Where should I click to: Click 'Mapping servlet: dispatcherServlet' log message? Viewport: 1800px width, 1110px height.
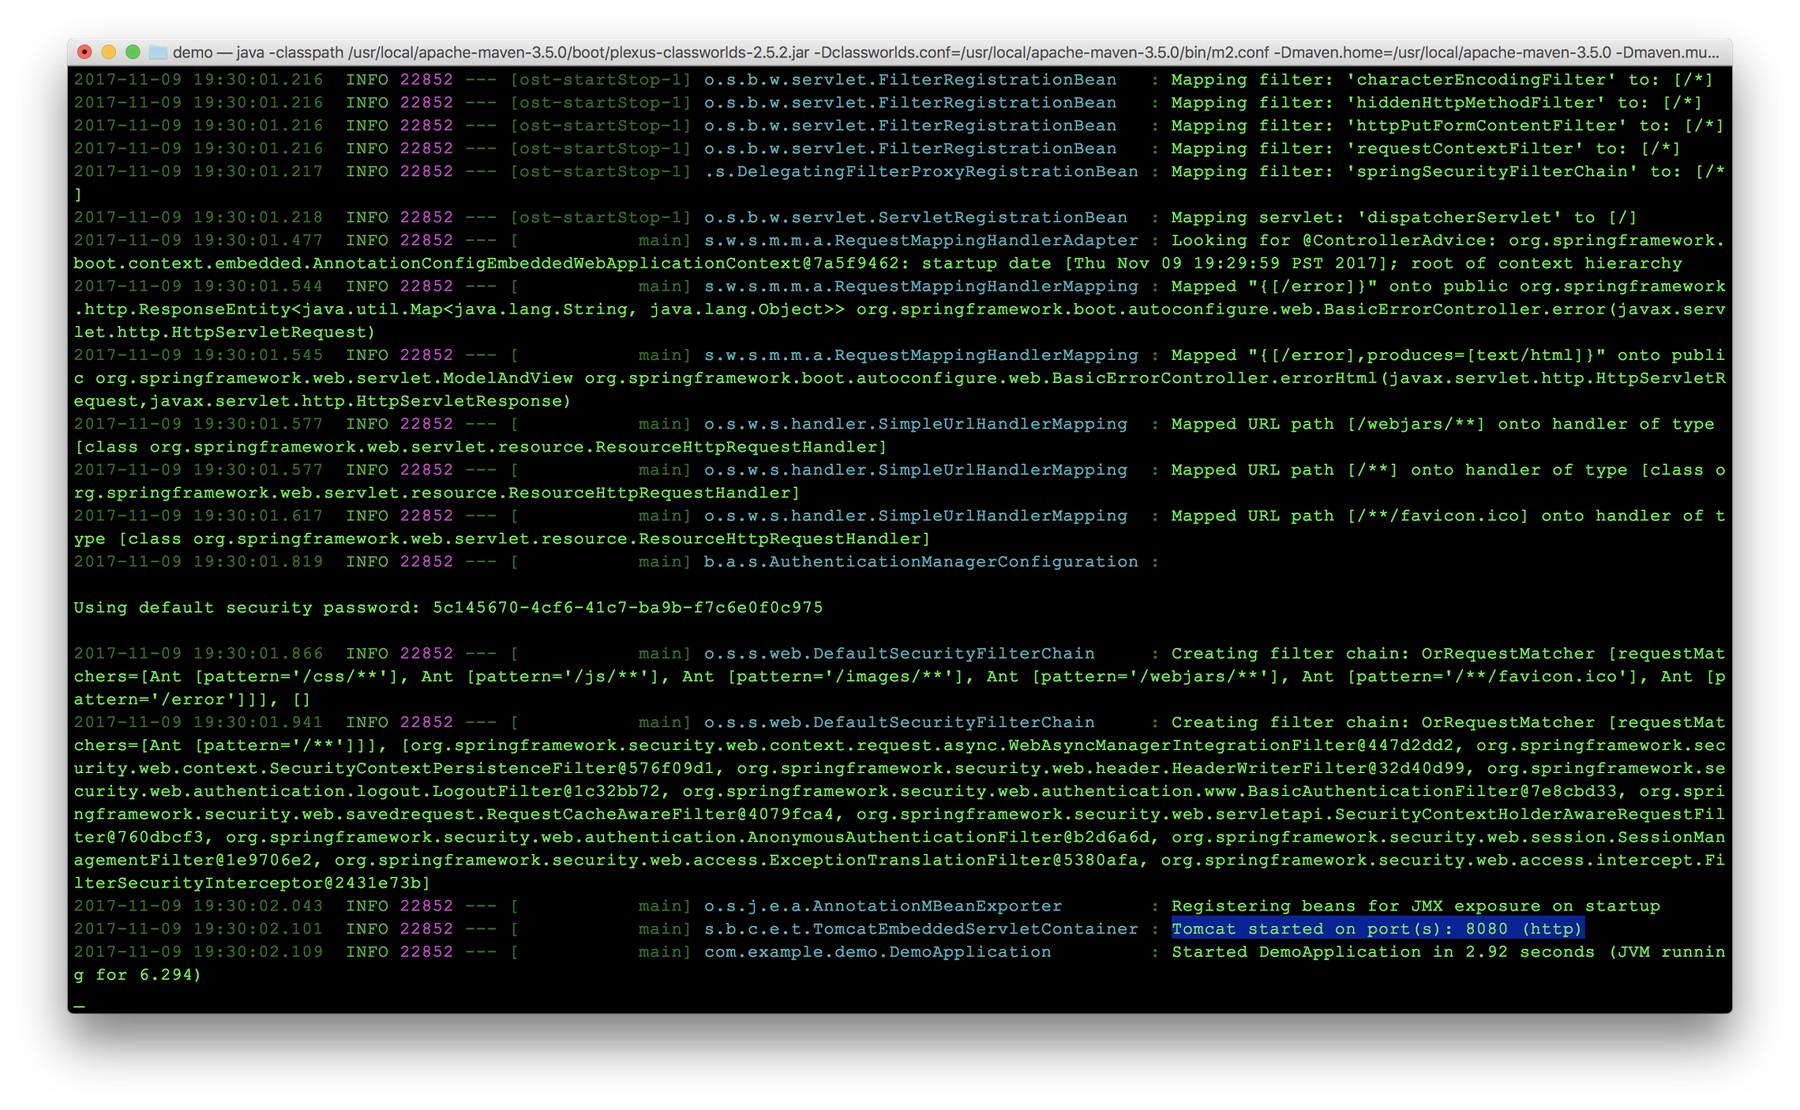click(1403, 218)
